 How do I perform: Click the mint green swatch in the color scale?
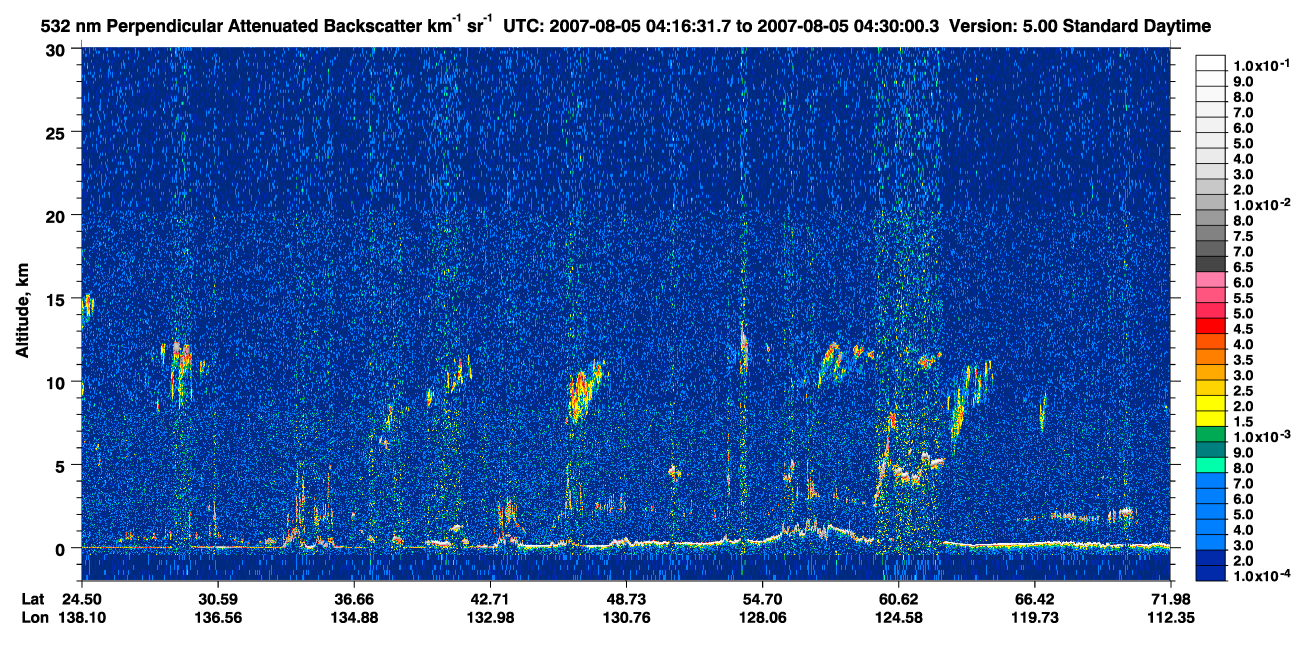click(1210, 463)
